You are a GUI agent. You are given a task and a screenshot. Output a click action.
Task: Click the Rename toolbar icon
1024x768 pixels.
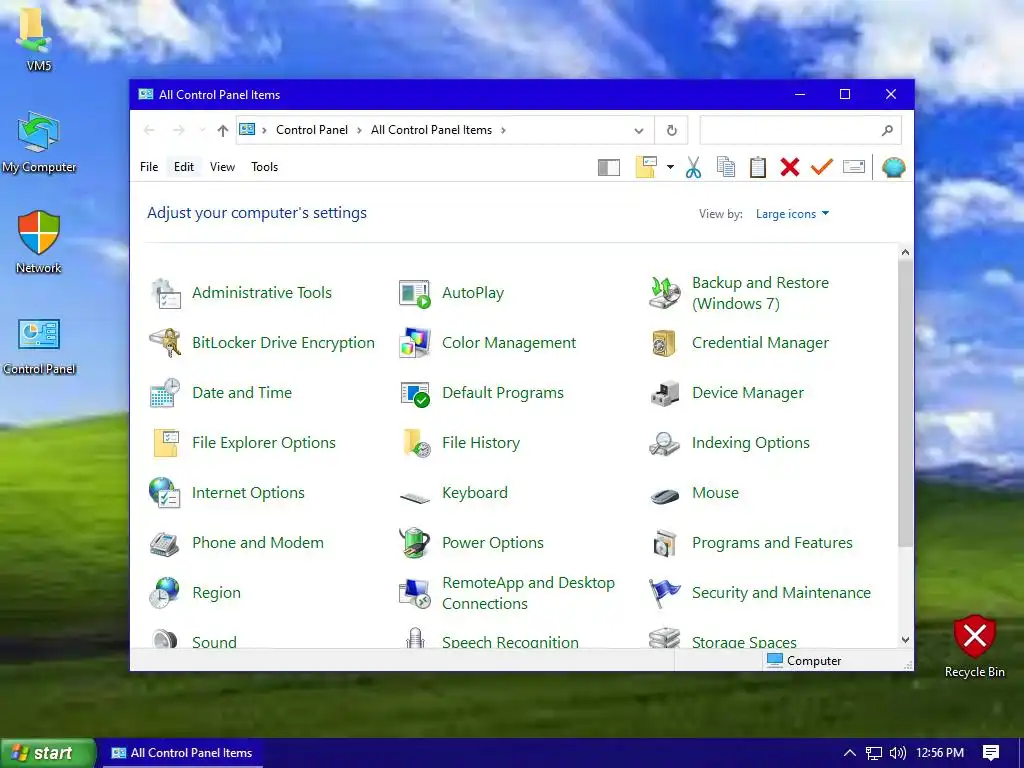click(x=854, y=167)
